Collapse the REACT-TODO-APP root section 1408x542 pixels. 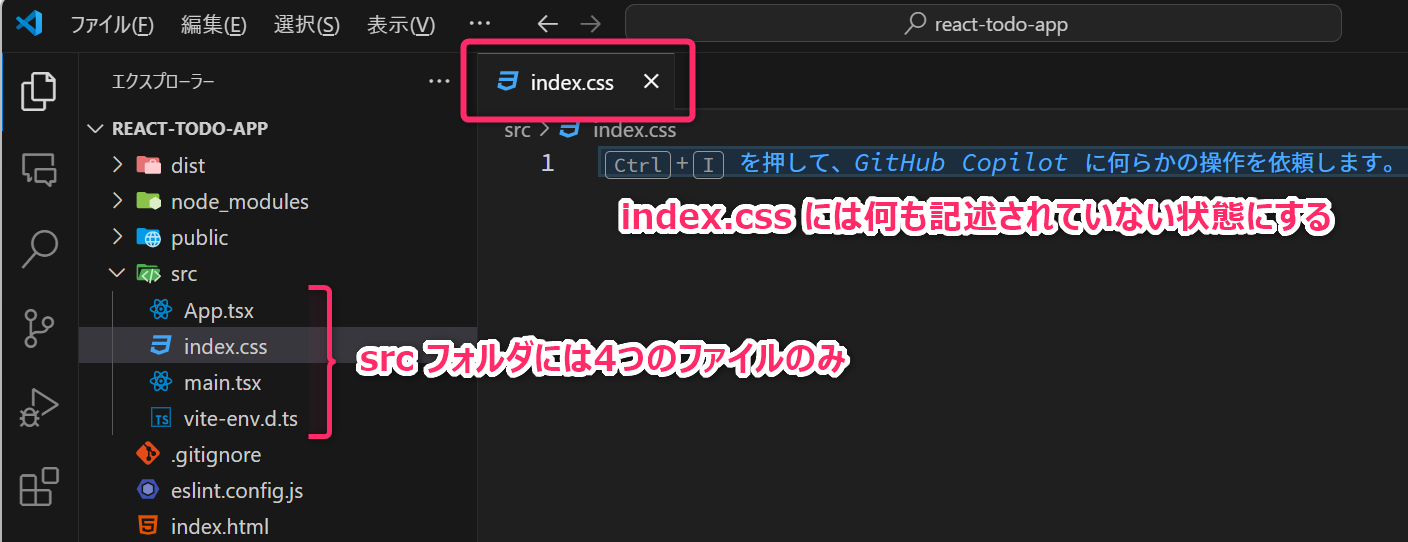pyautogui.click(x=96, y=129)
